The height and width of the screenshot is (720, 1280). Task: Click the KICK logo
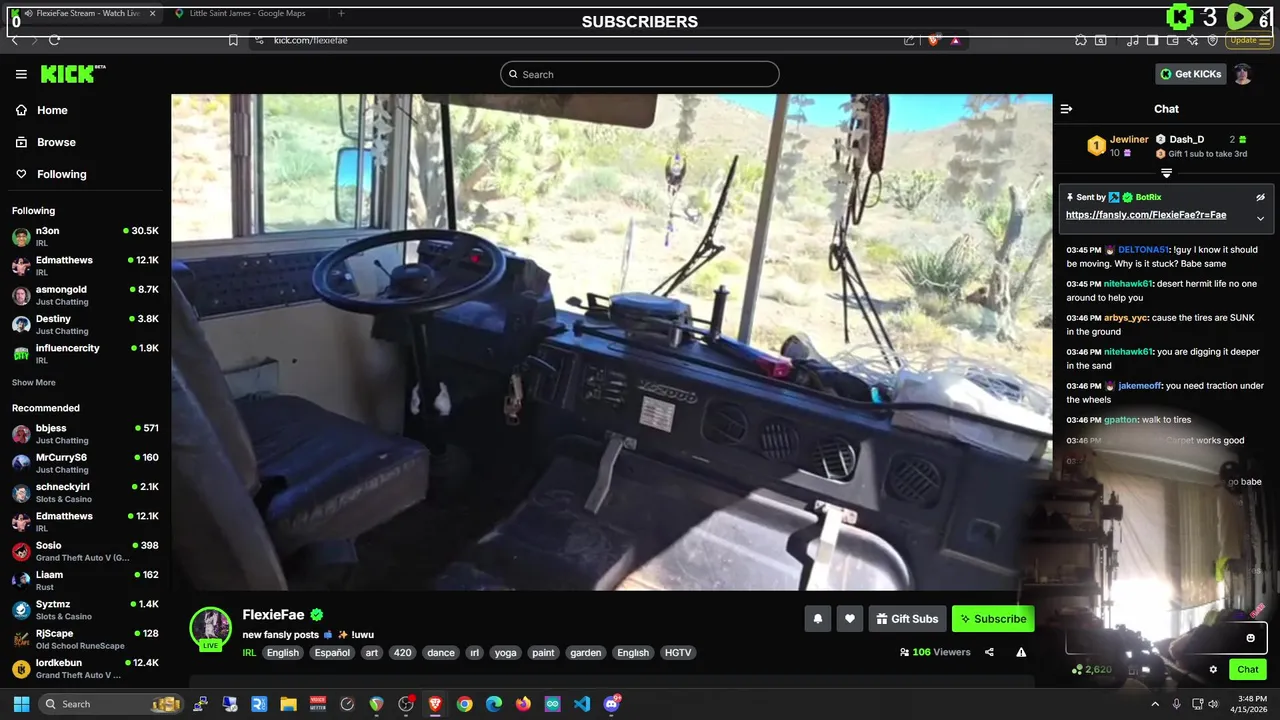tap(72, 74)
